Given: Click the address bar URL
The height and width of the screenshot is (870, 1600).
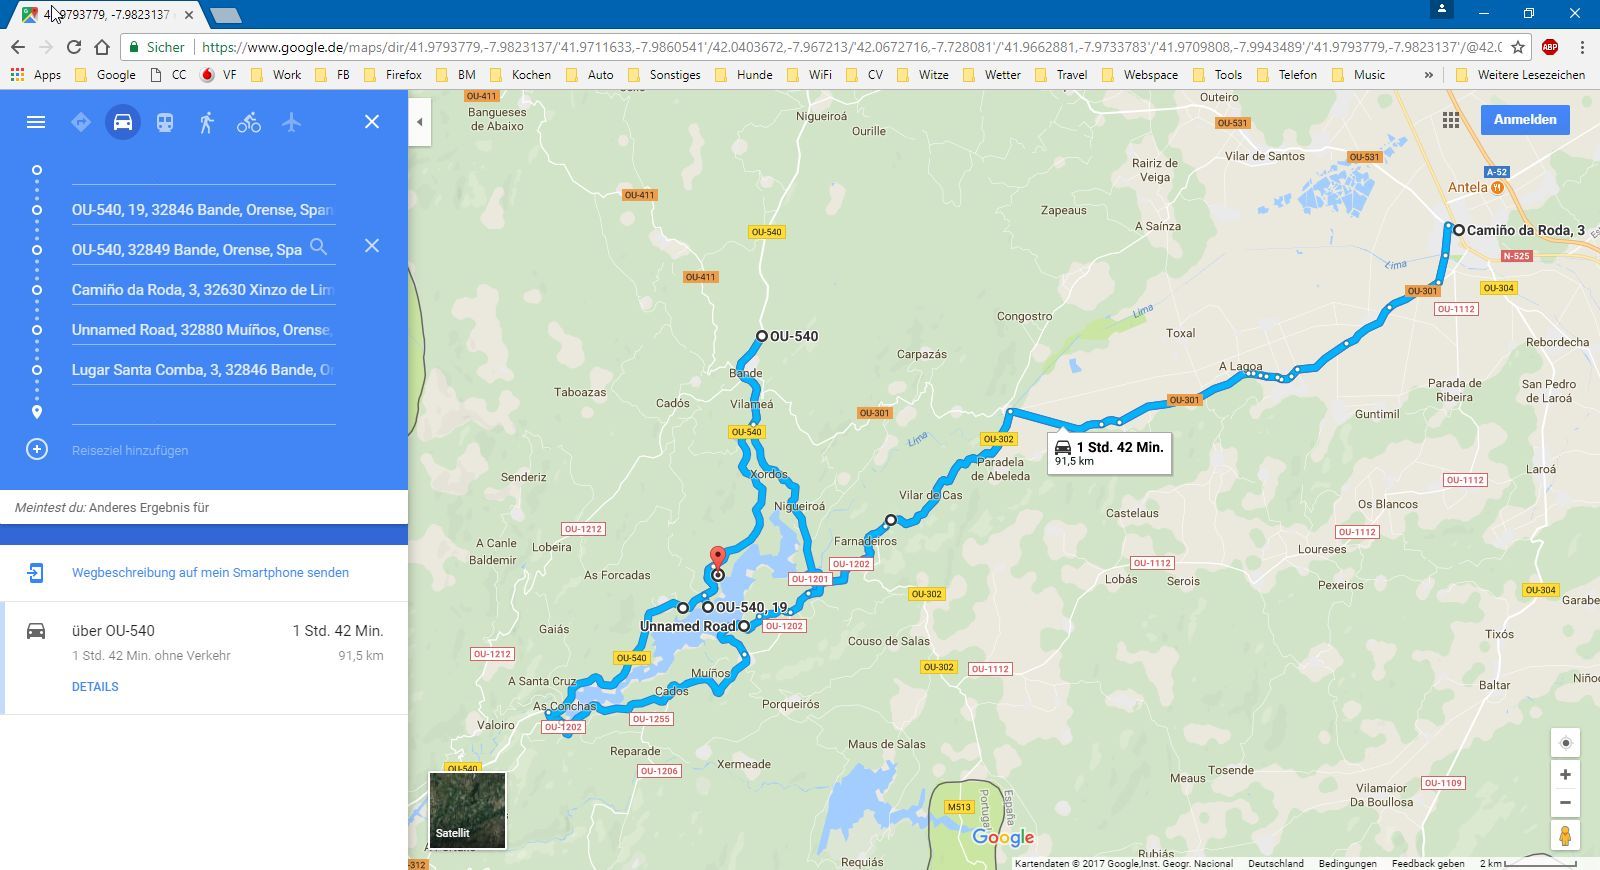Looking at the screenshot, I should (850, 47).
